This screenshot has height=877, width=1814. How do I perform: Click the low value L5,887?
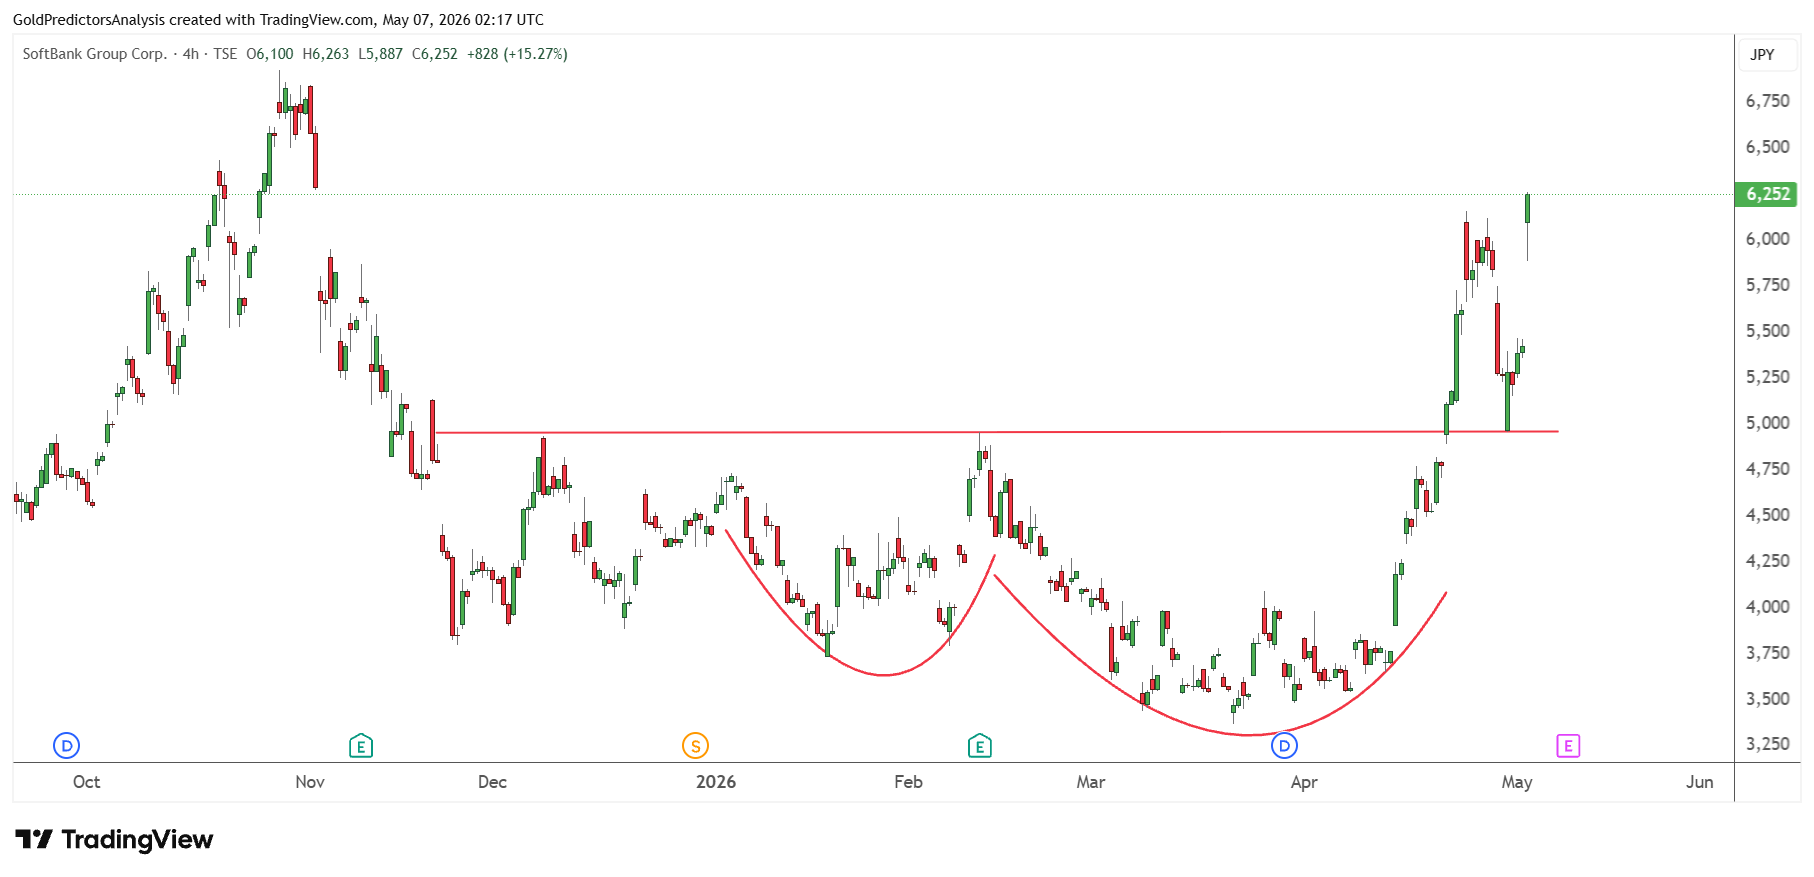pyautogui.click(x=381, y=54)
